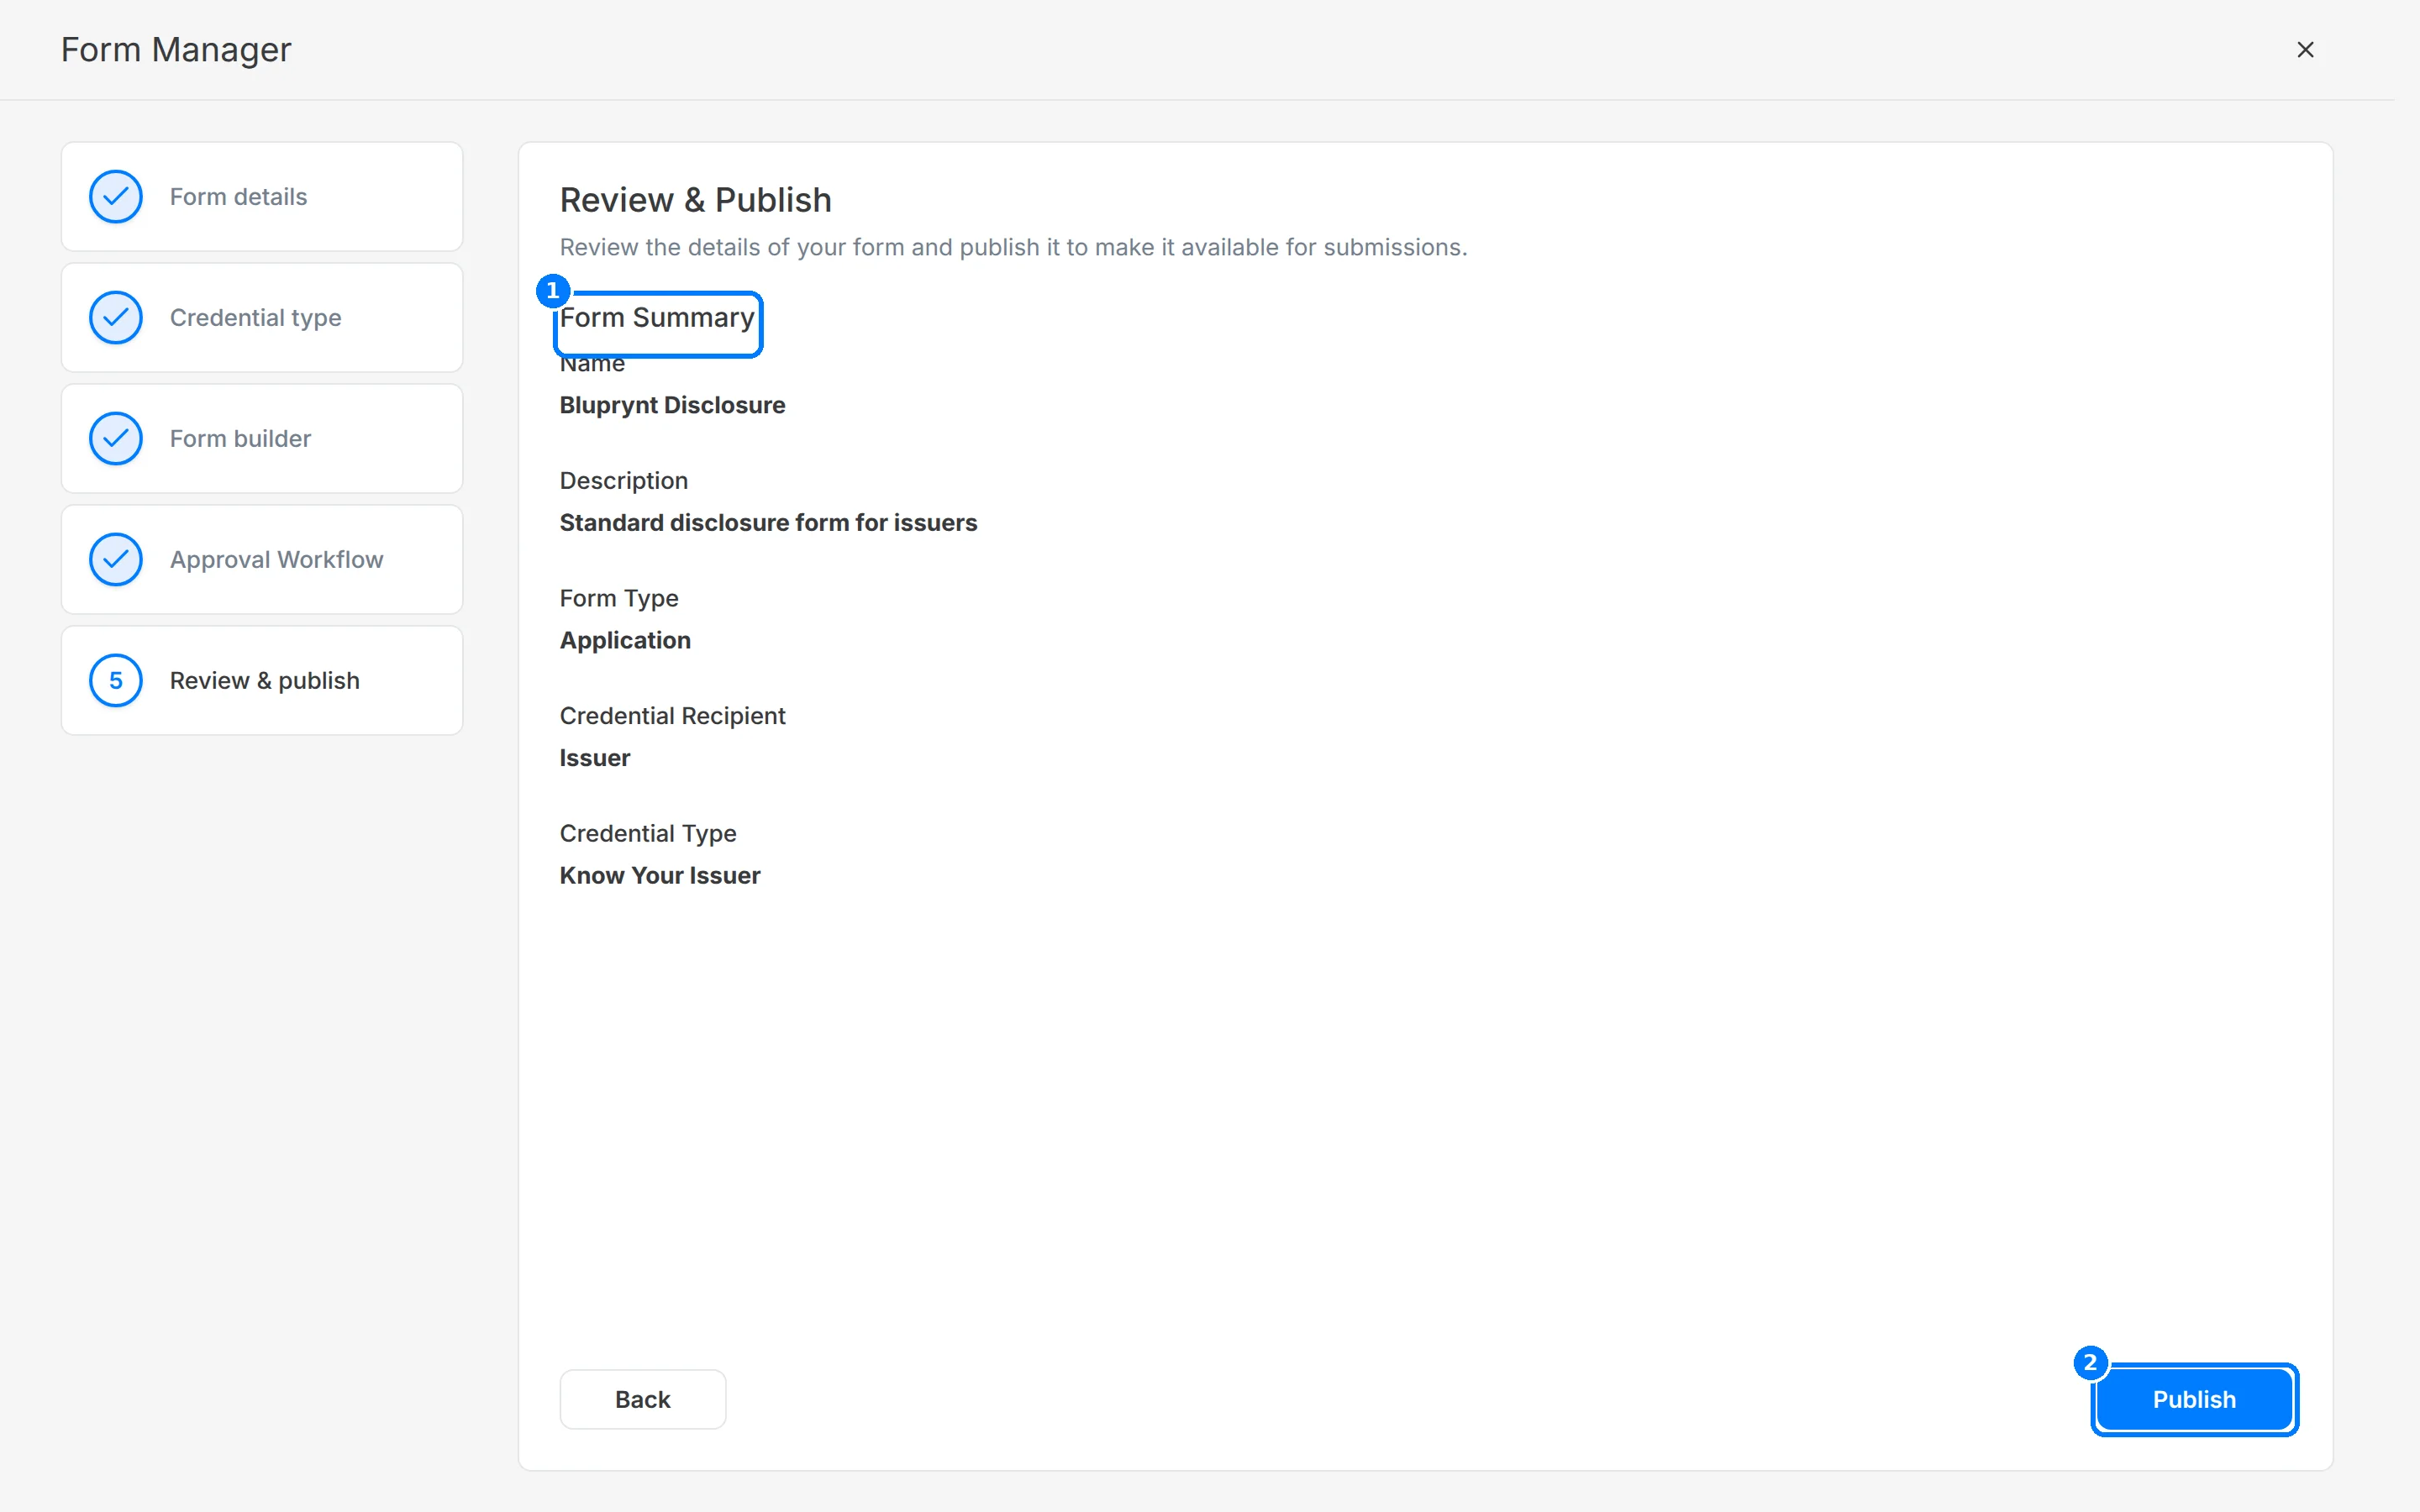Go to the Form details step
This screenshot has width=2420, height=1512.
point(262,196)
